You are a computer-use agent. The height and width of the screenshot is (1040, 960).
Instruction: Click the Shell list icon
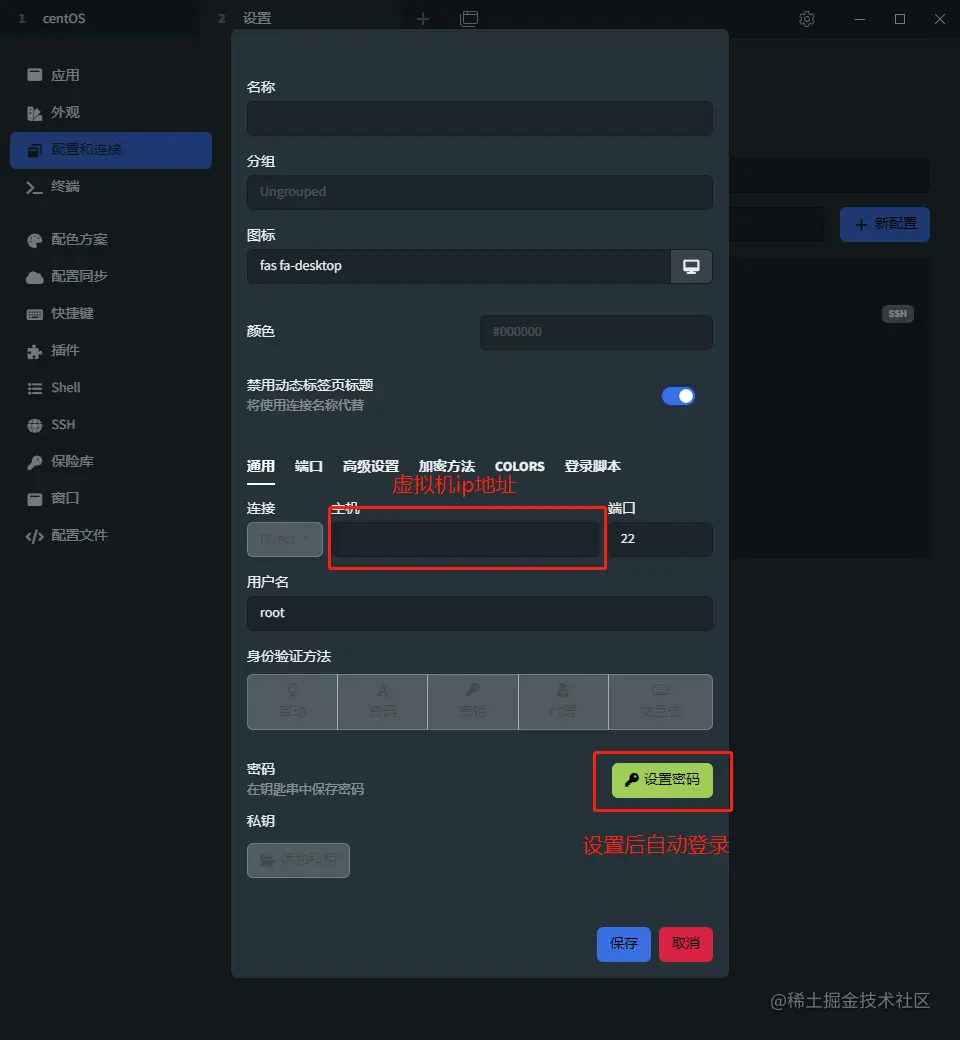[34, 389]
